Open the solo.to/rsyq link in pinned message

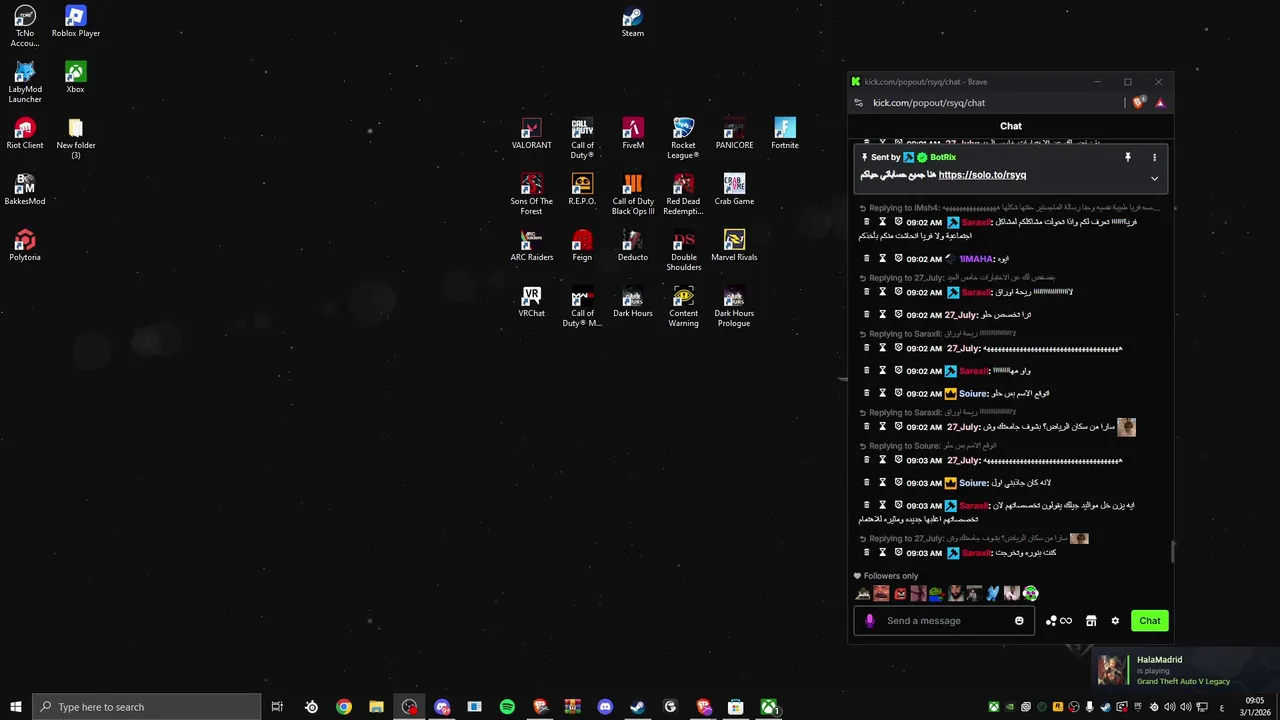coord(982,175)
